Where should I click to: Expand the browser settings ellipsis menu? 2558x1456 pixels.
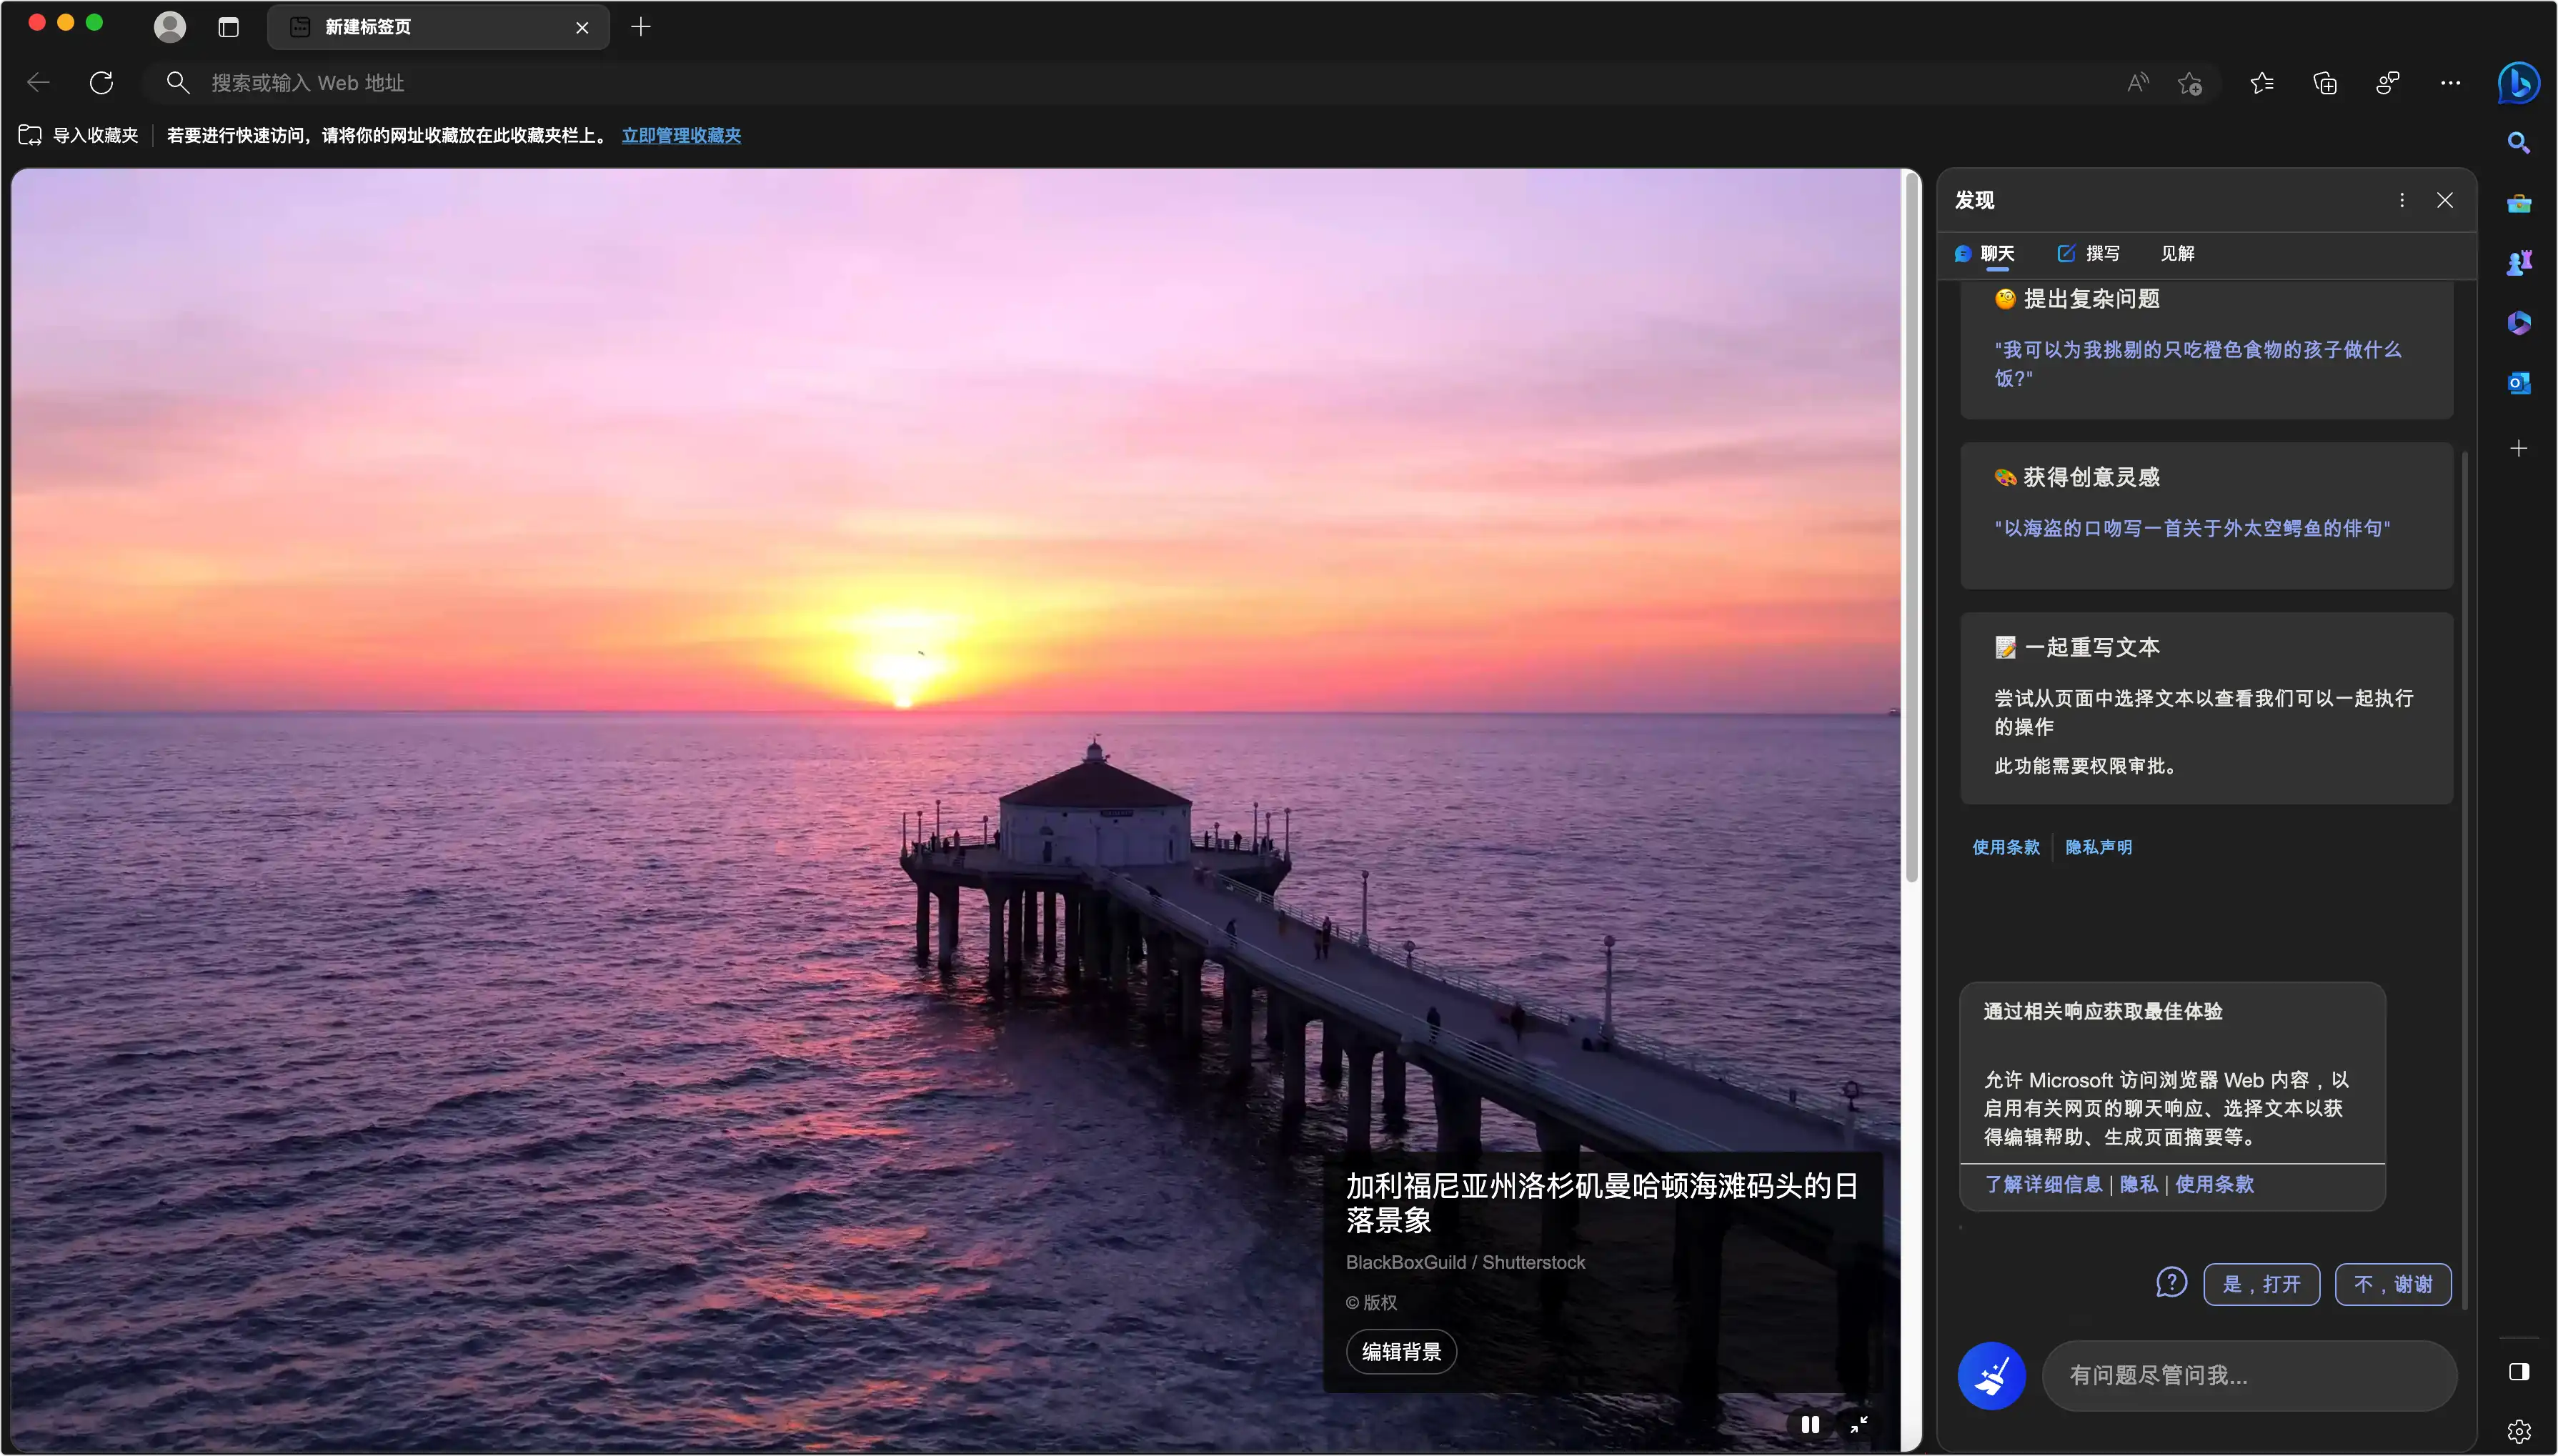(x=2450, y=83)
